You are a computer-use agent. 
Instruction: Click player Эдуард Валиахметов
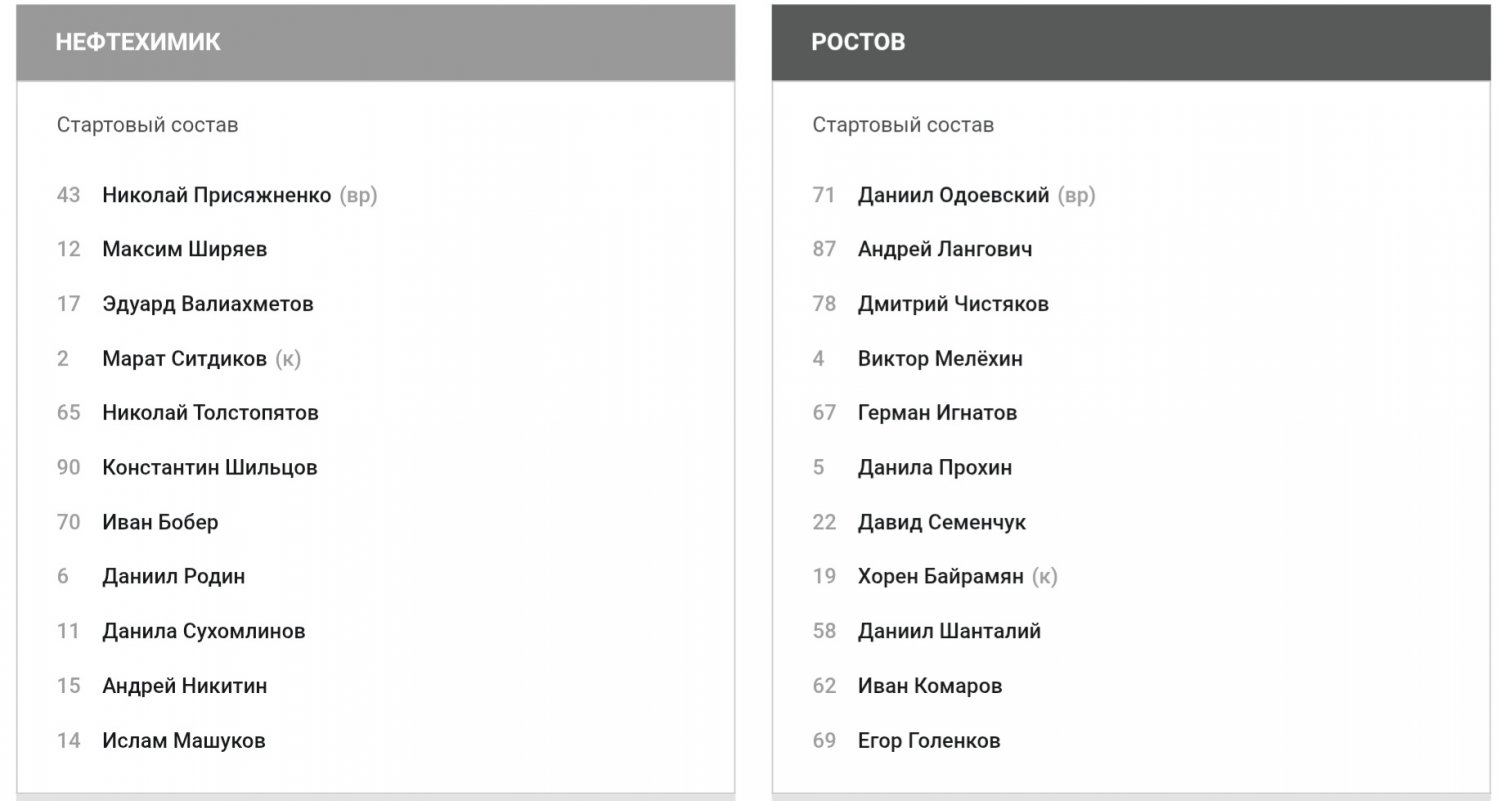207,304
